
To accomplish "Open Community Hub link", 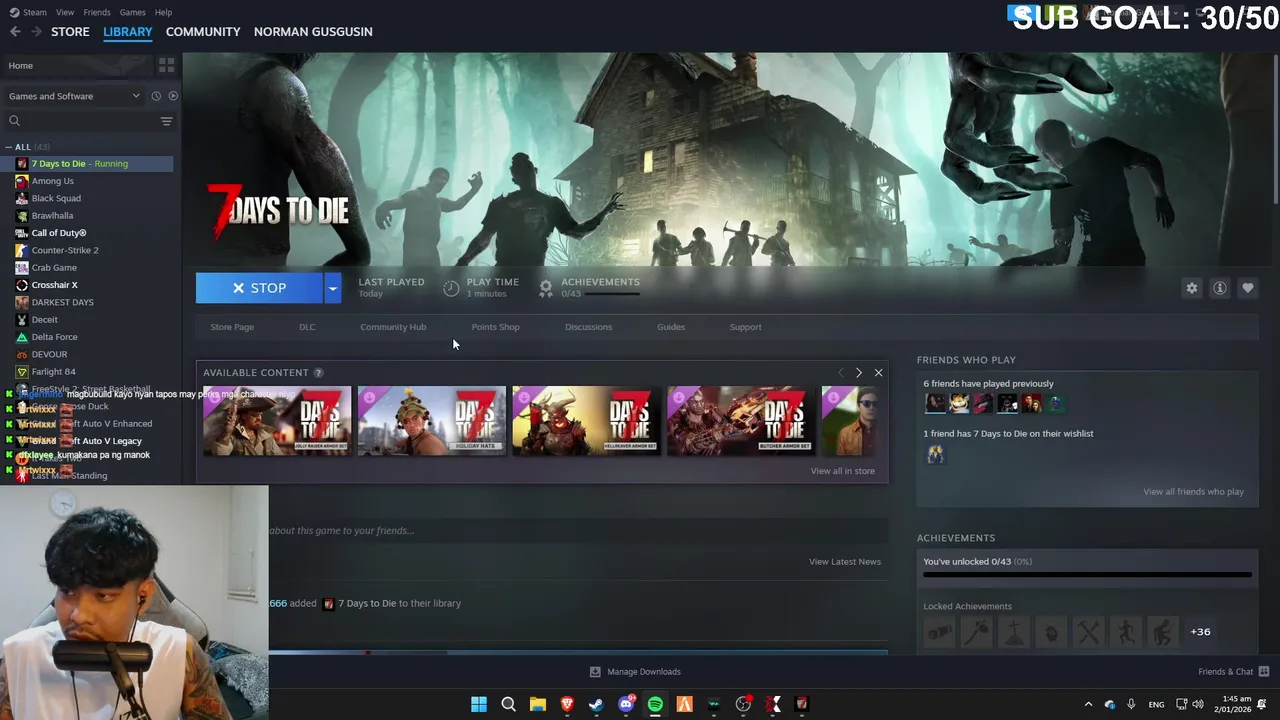I will (393, 327).
